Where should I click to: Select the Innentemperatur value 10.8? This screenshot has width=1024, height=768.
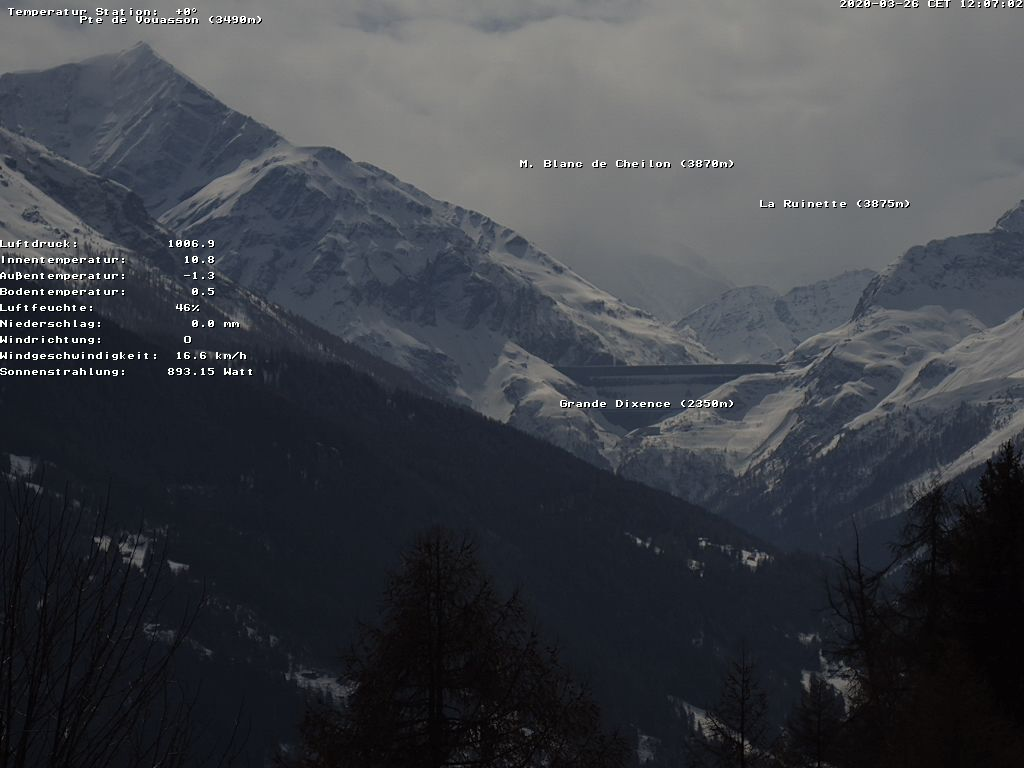tap(199, 260)
